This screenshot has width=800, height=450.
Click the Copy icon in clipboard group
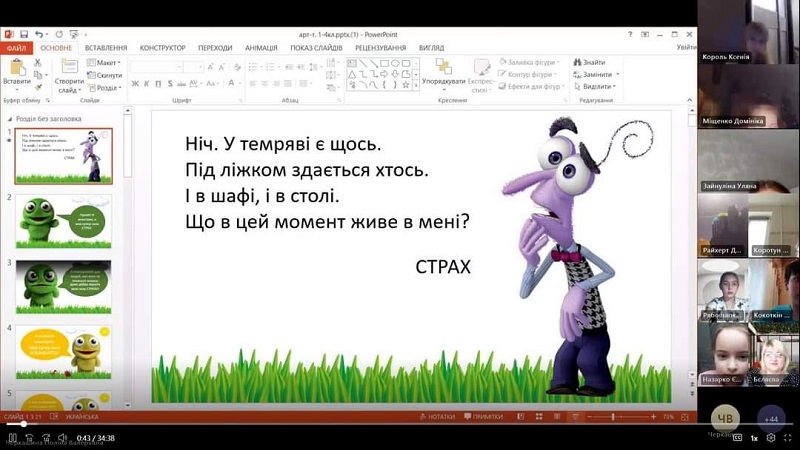click(37, 75)
